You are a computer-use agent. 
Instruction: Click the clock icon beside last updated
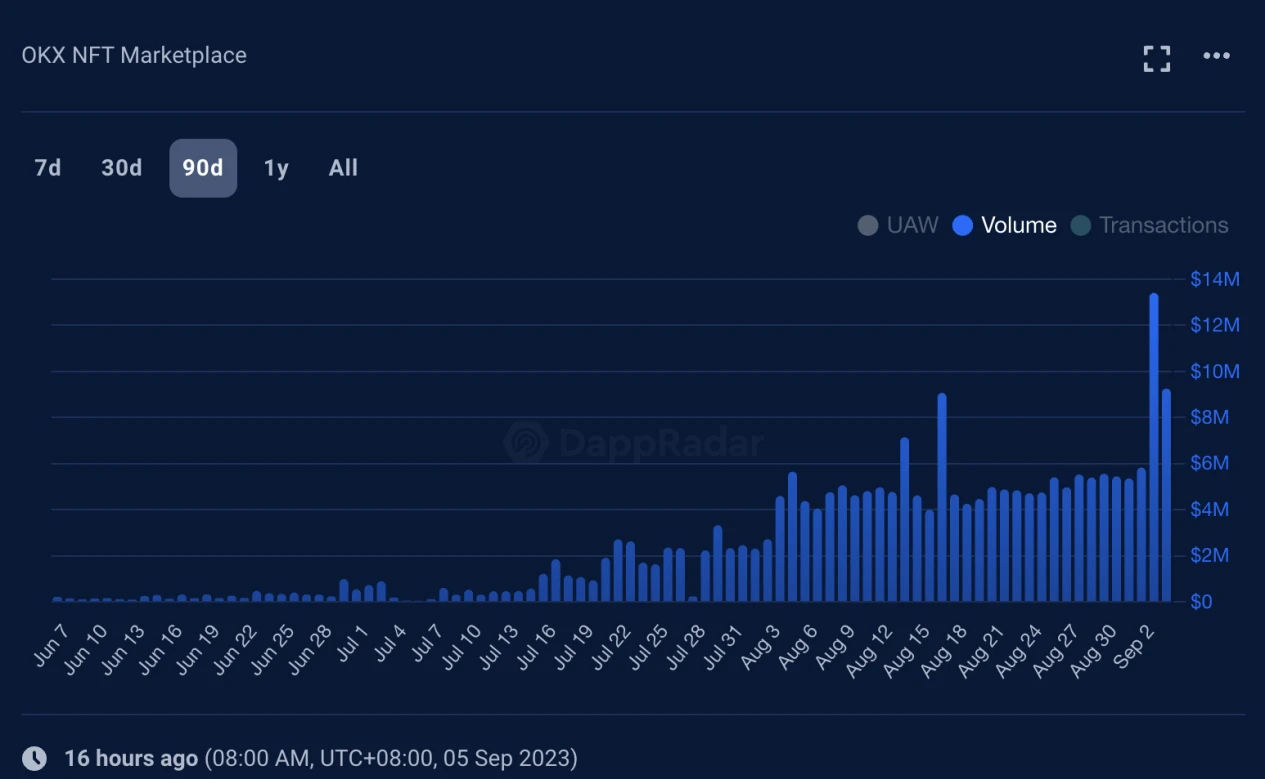pos(34,758)
